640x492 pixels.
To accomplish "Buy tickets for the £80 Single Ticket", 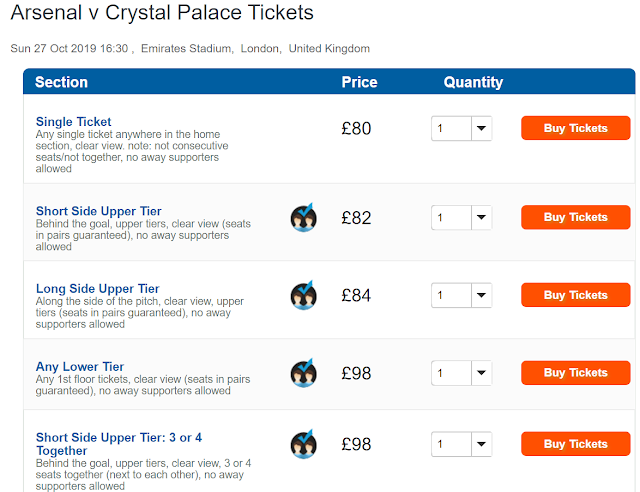I will 575,128.
